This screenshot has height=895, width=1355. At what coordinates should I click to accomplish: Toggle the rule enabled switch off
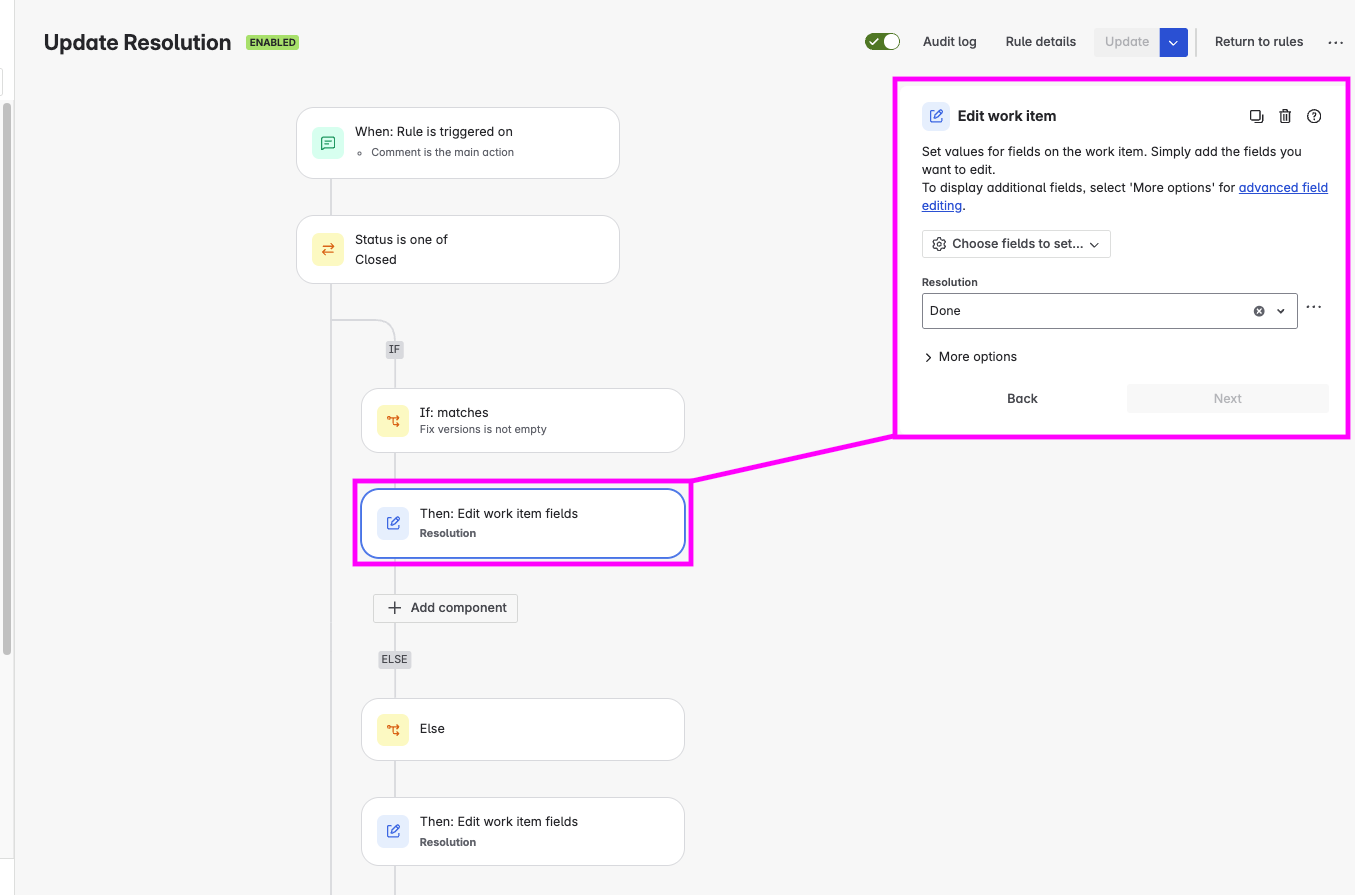[x=883, y=42]
